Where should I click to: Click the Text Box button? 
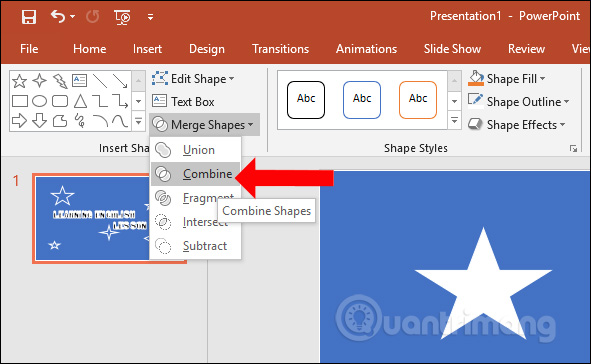(x=183, y=101)
